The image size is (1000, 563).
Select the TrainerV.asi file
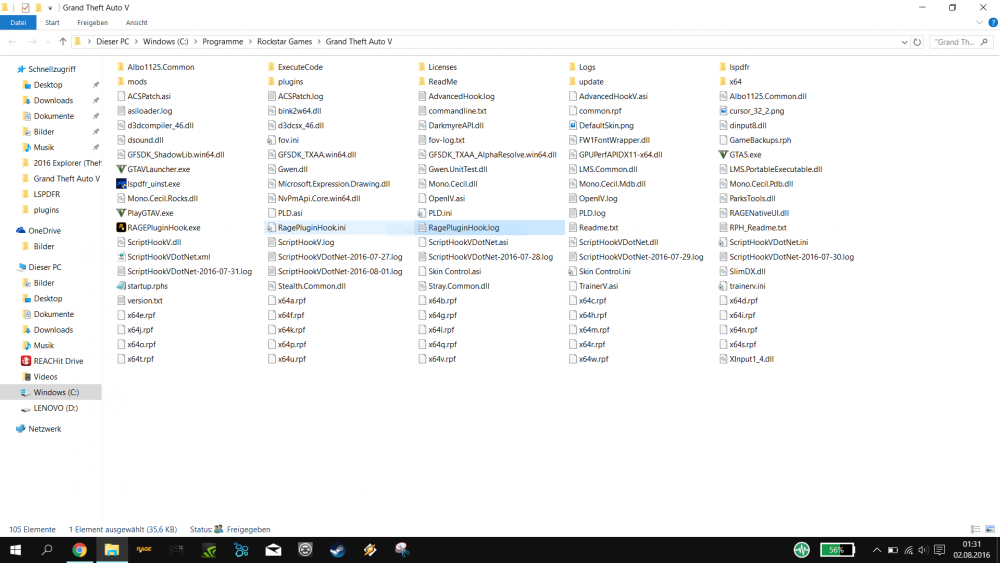(x=598, y=286)
